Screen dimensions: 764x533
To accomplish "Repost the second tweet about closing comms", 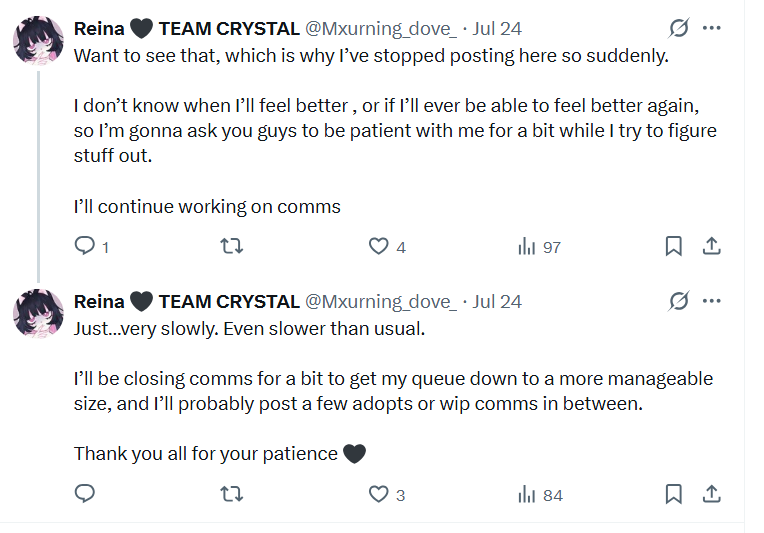I will (x=231, y=494).
